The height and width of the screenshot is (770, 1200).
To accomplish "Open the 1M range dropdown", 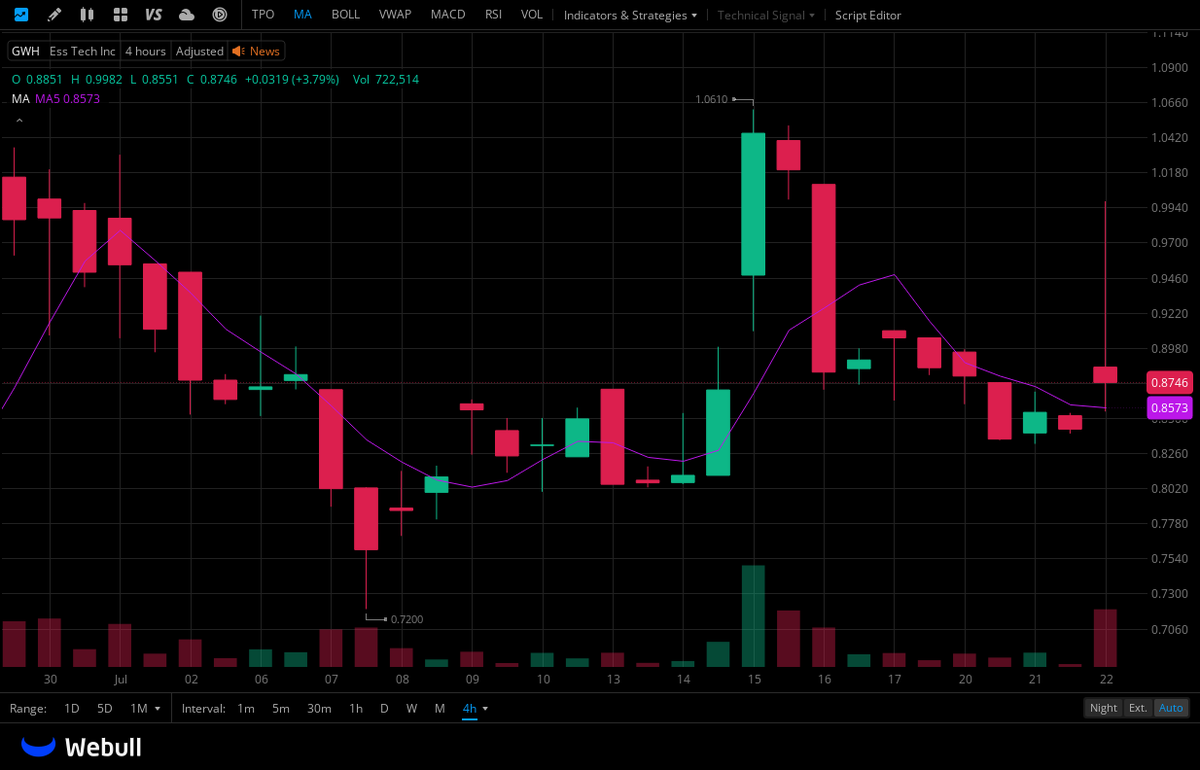I will 145,708.
